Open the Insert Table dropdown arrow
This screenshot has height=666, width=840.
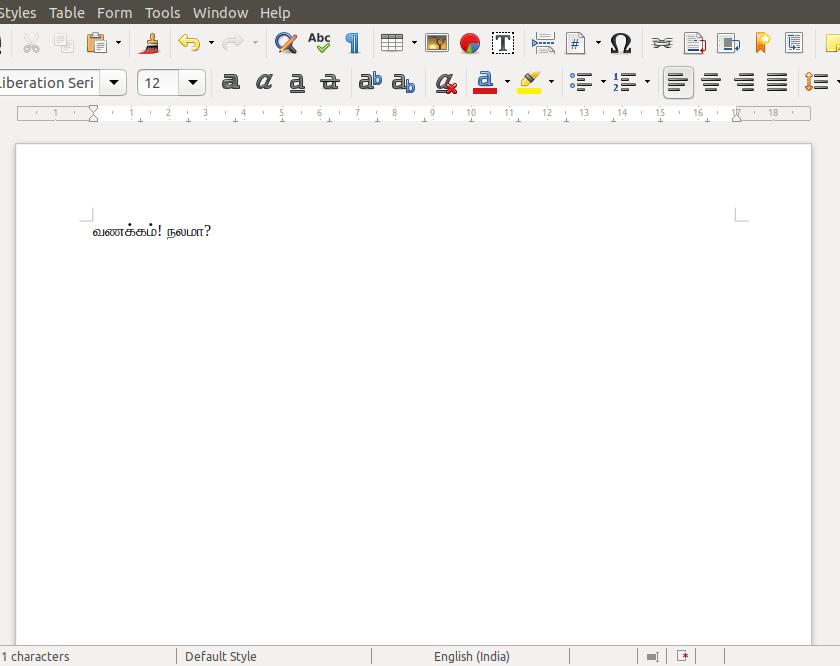tap(414, 43)
